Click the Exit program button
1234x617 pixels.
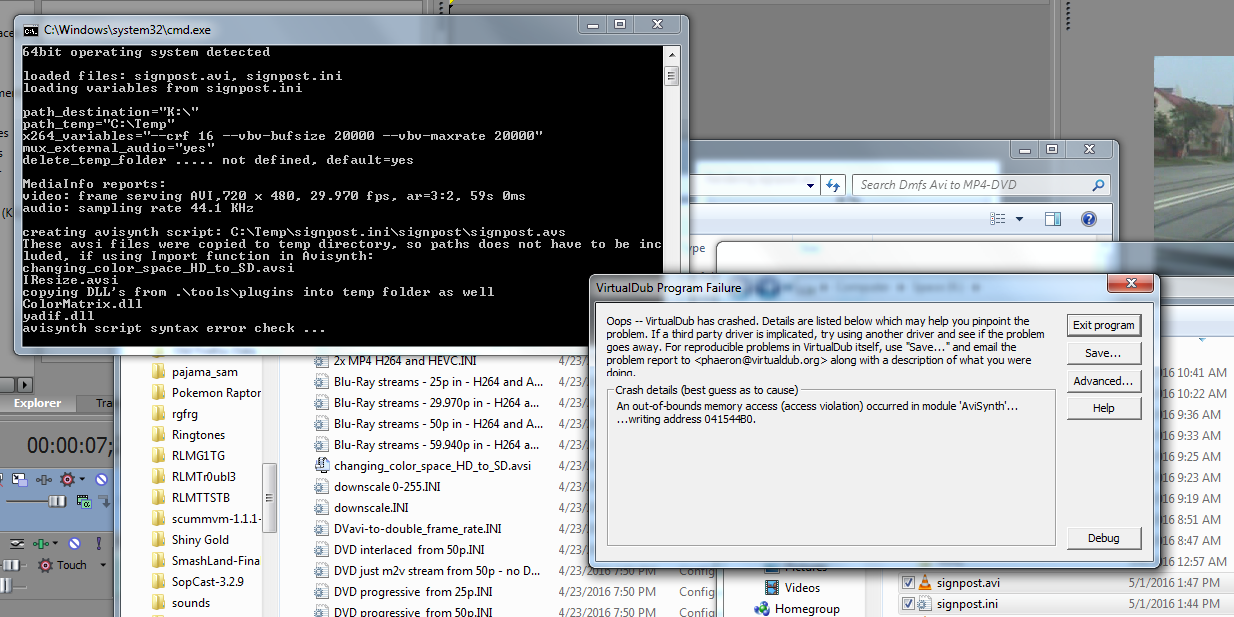click(1104, 325)
